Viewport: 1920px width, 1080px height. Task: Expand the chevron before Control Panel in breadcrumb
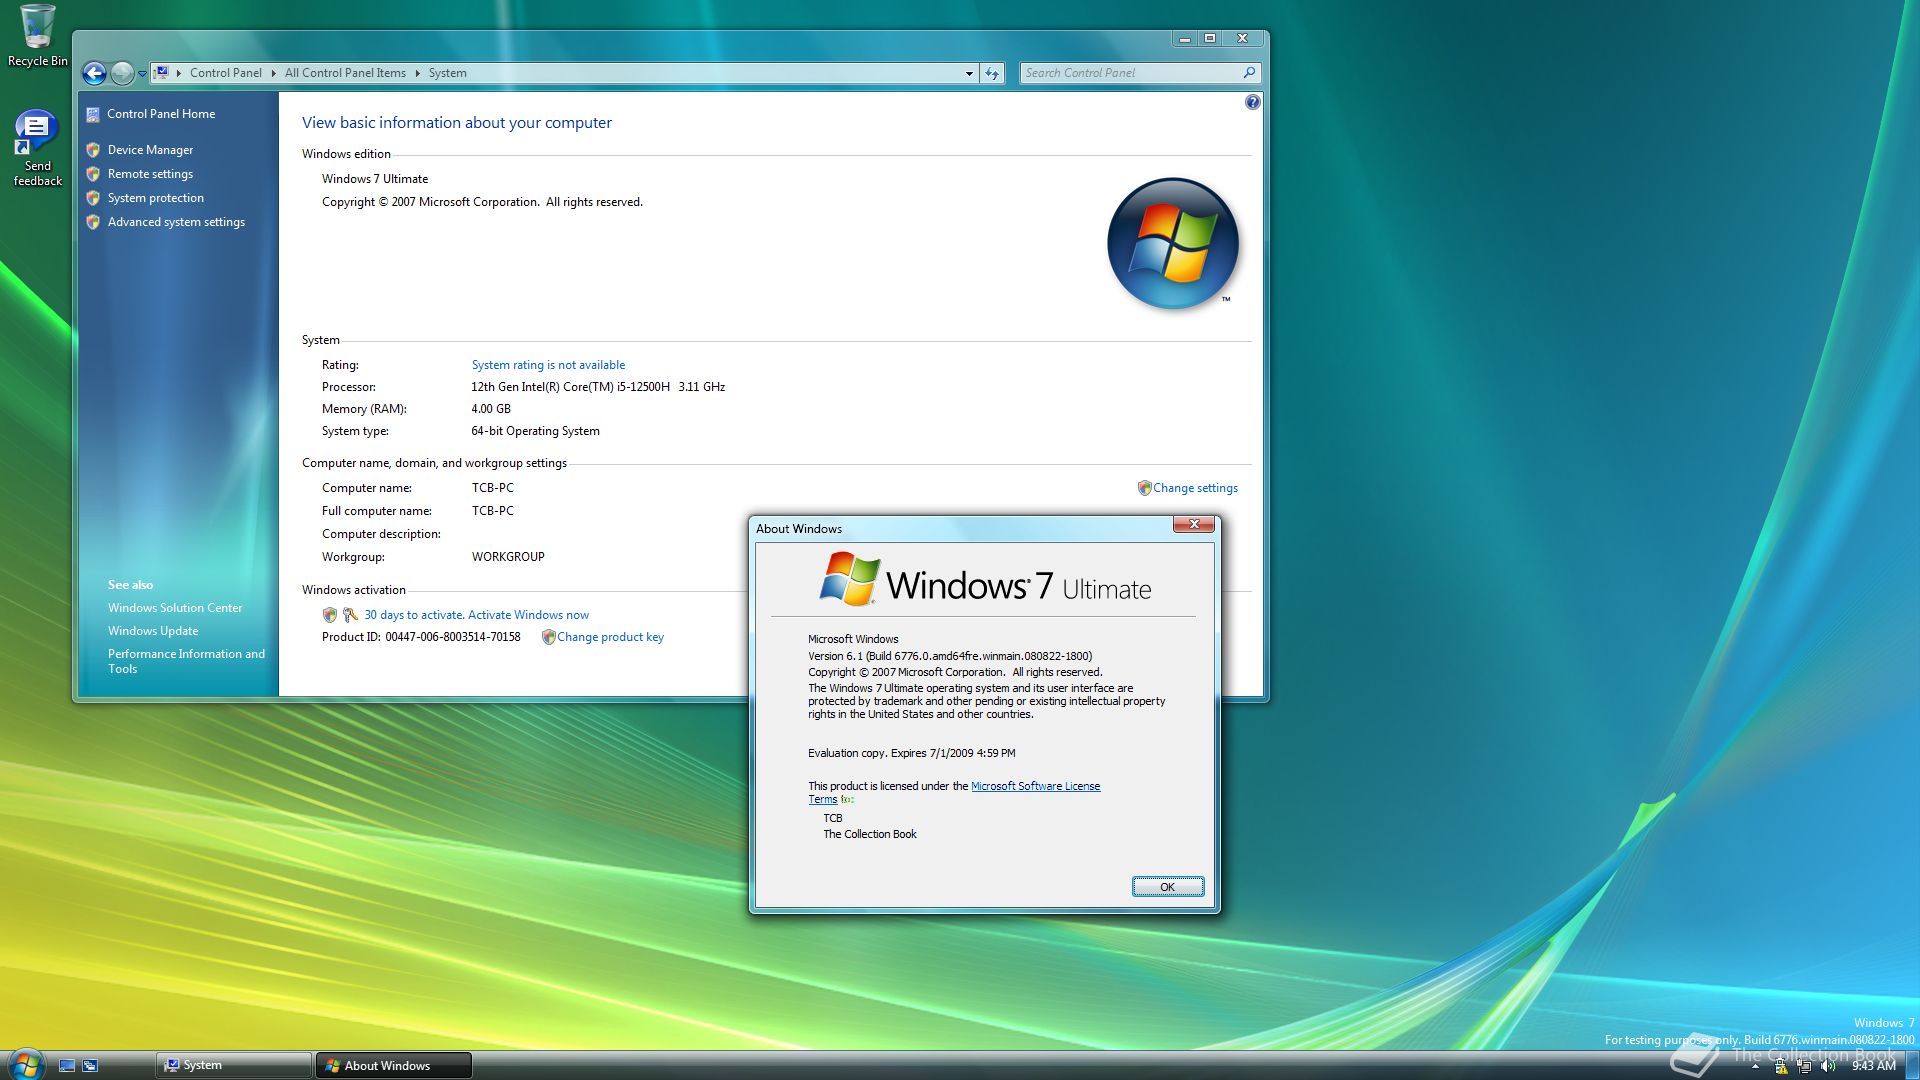(x=179, y=73)
